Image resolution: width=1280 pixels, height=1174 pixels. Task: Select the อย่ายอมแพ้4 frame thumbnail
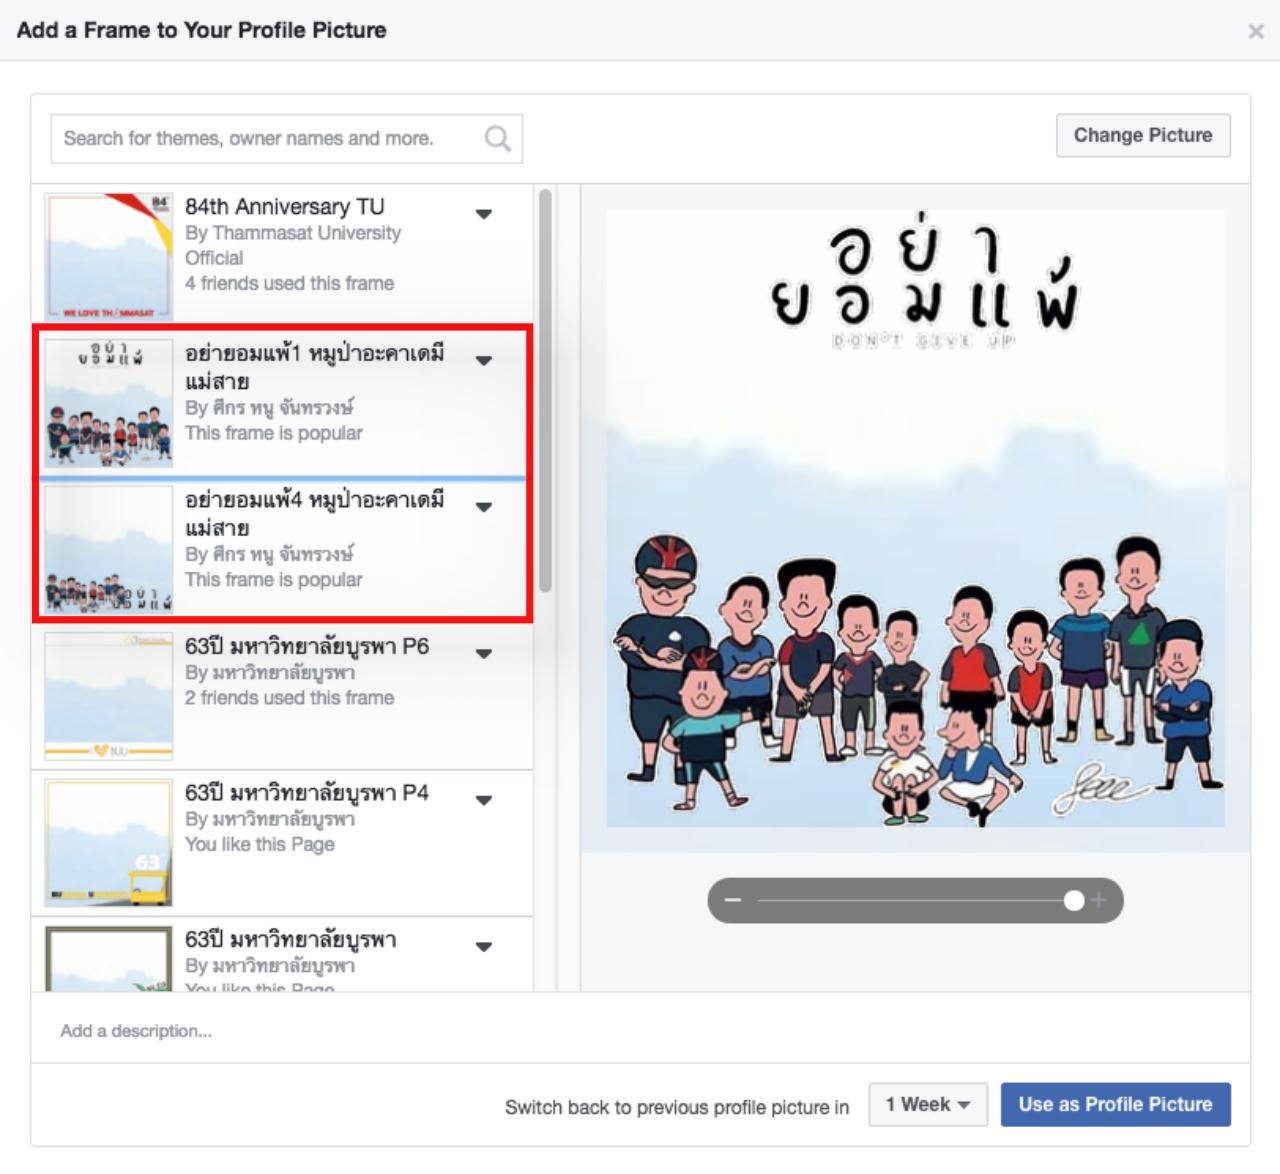108,549
